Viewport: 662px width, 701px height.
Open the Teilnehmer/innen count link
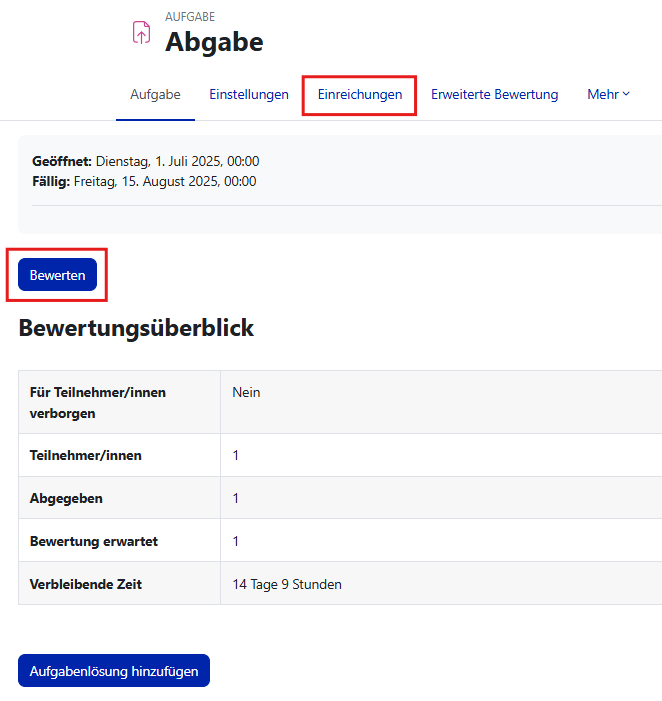(x=236, y=455)
